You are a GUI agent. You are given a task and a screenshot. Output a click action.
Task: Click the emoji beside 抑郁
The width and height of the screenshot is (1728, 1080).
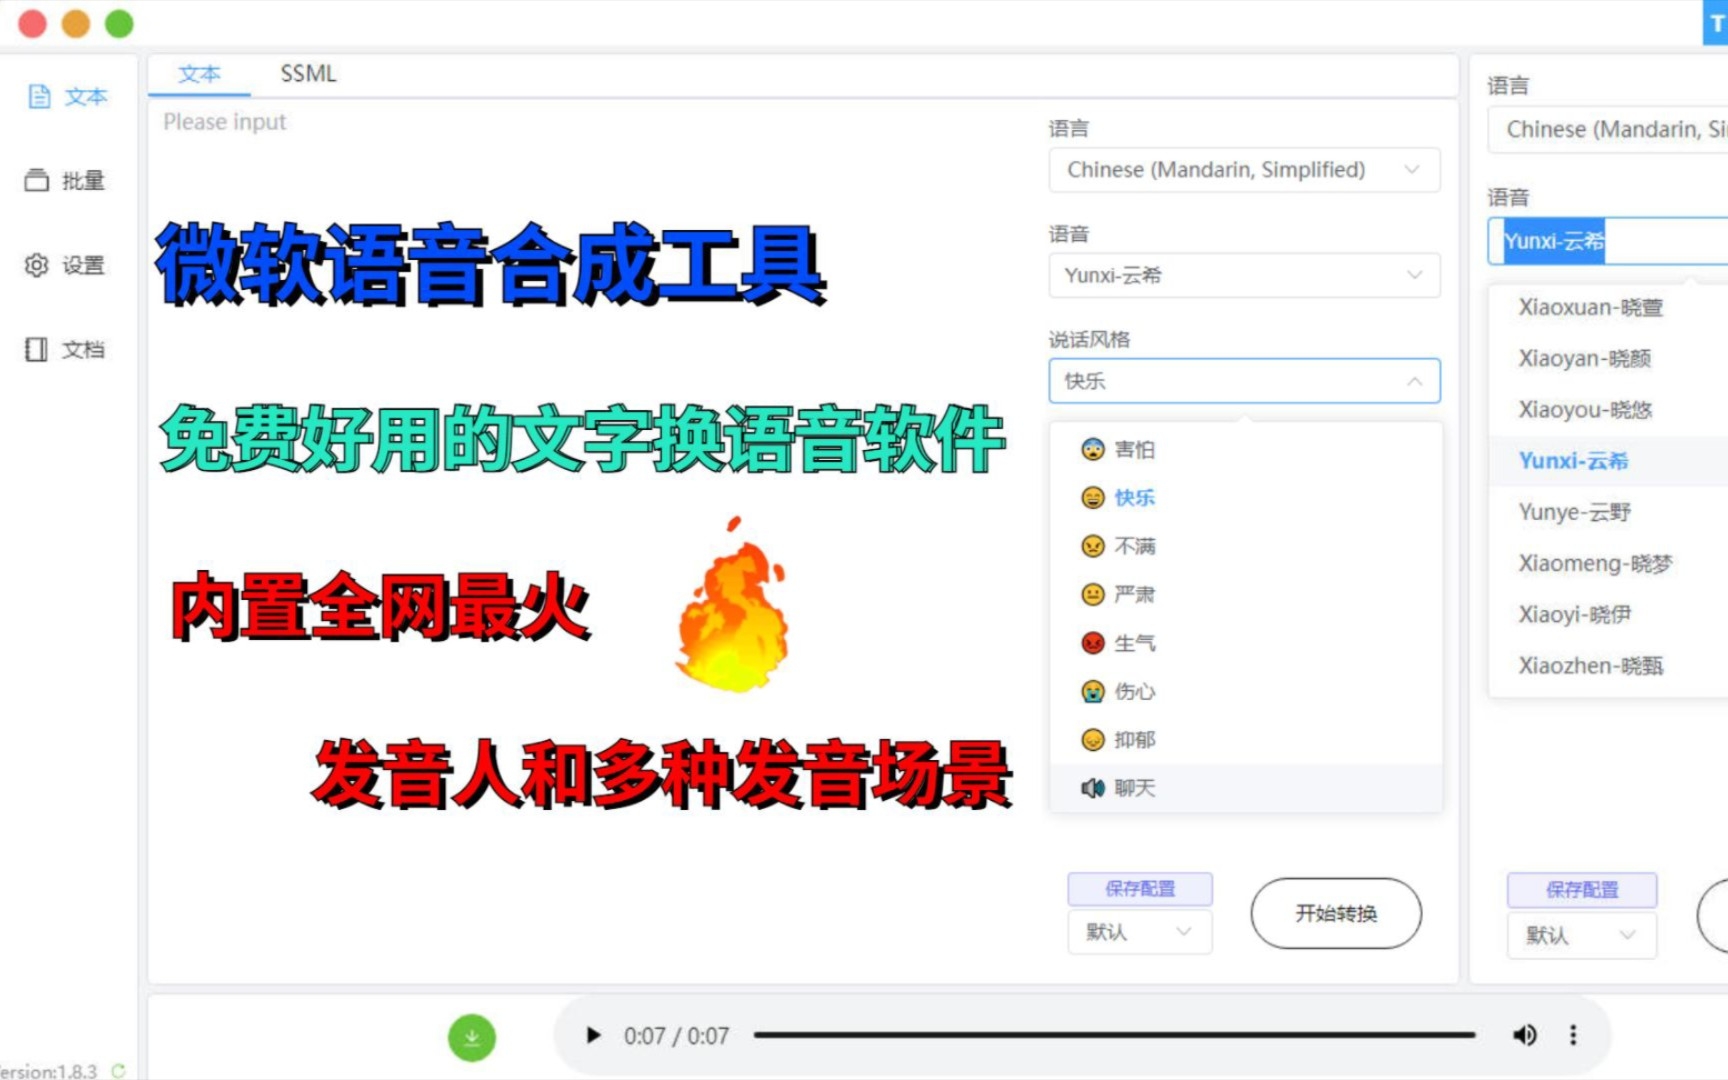click(1093, 740)
